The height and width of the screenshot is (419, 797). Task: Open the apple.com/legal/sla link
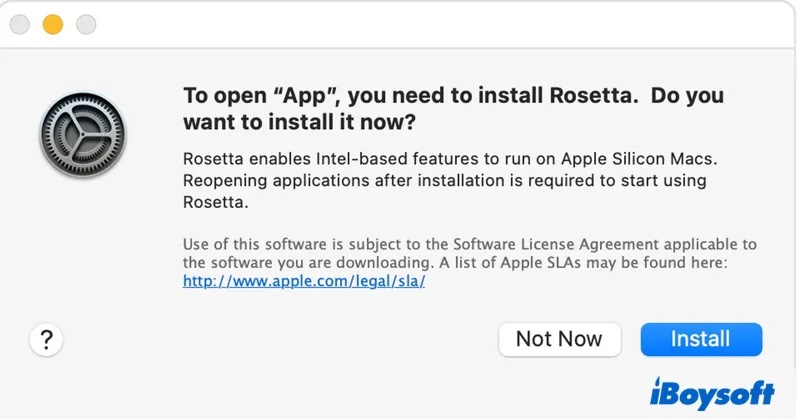305,281
